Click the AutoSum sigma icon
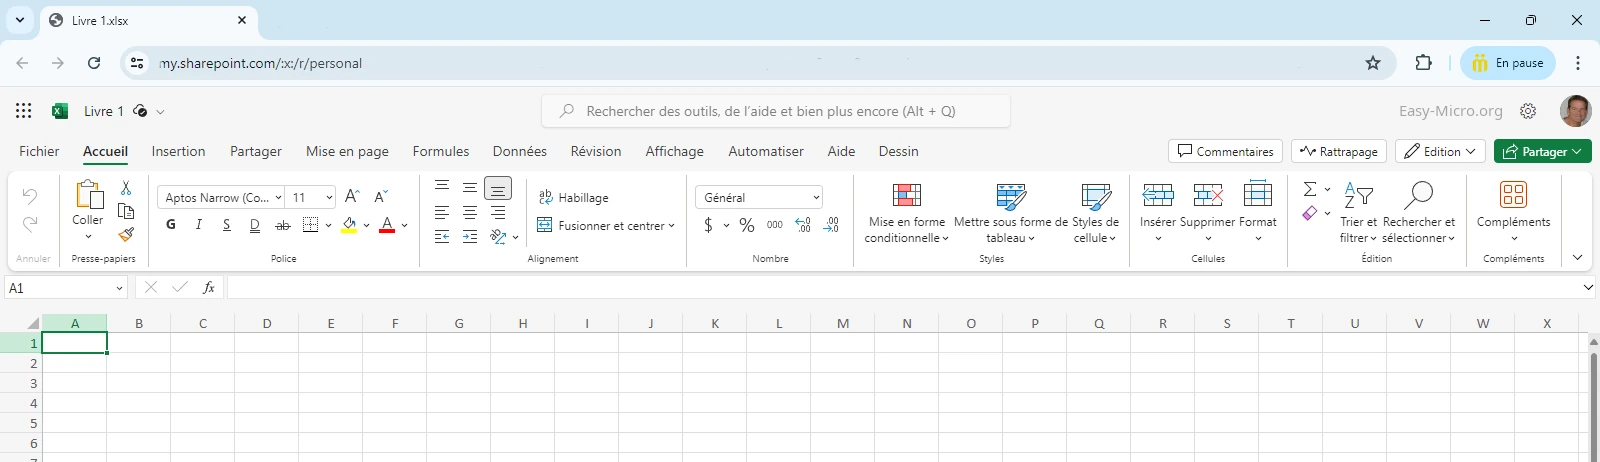 click(x=1310, y=189)
